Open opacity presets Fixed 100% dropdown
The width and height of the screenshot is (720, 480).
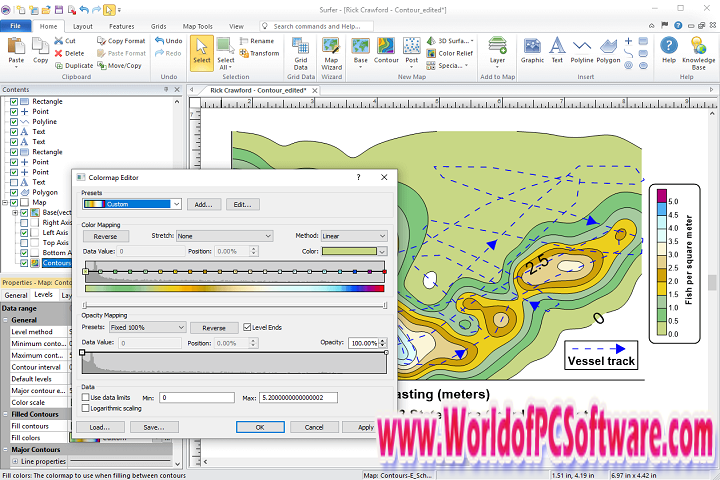click(x=147, y=328)
